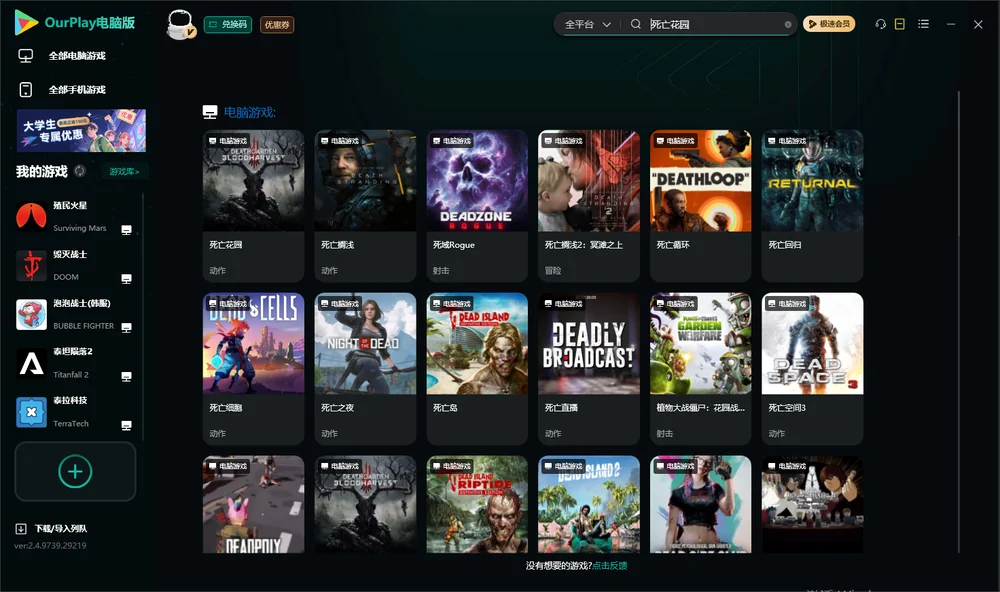
Task: Click the yellow bookmark icon in title bar
Action: click(900, 24)
